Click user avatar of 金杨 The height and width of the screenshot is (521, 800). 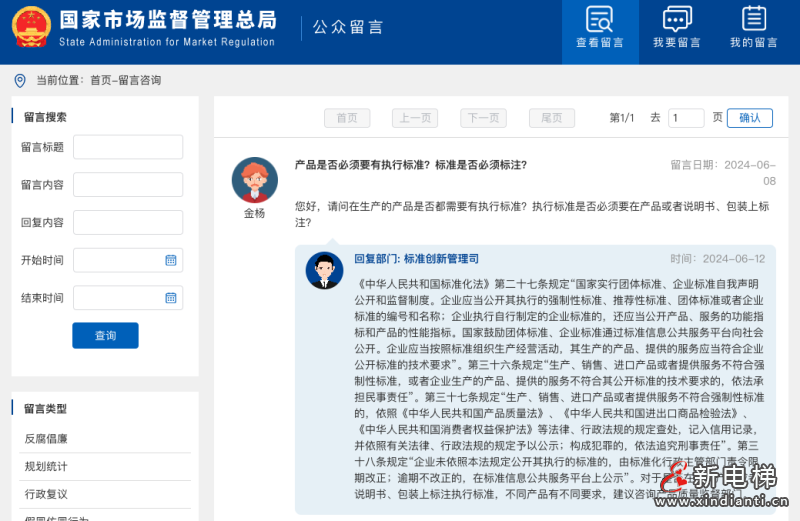(254, 180)
